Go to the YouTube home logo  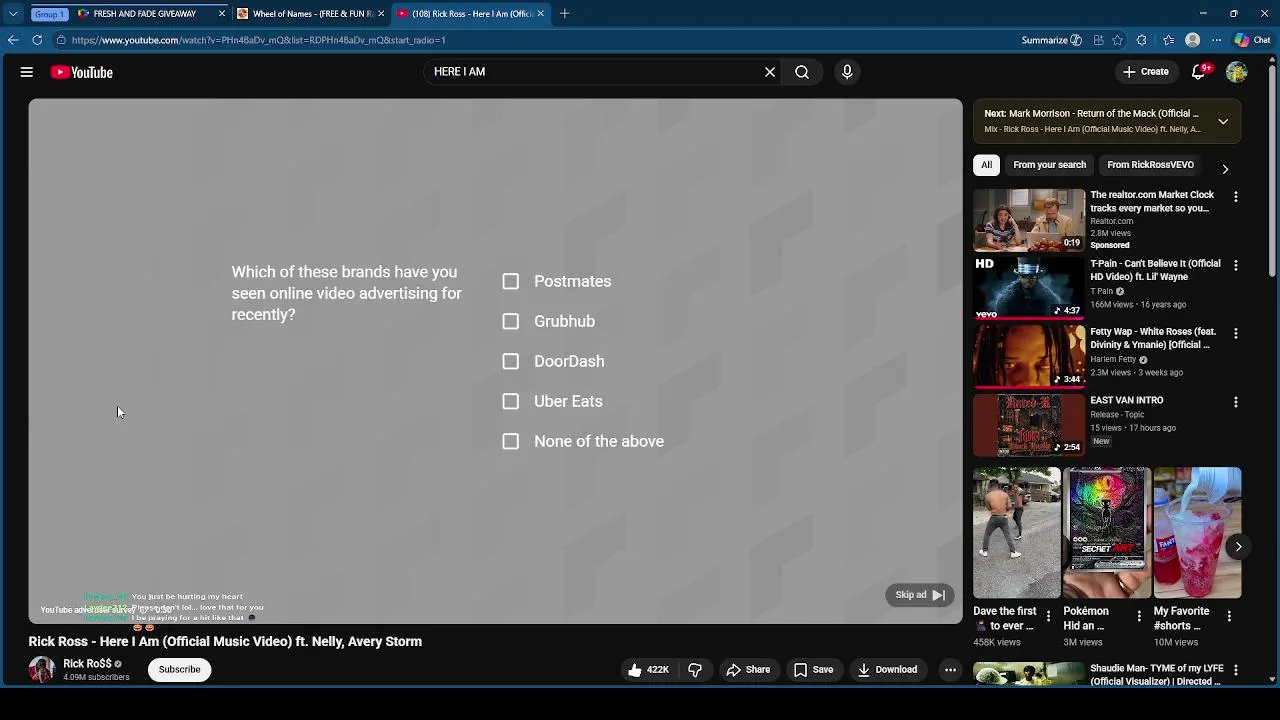(x=82, y=72)
